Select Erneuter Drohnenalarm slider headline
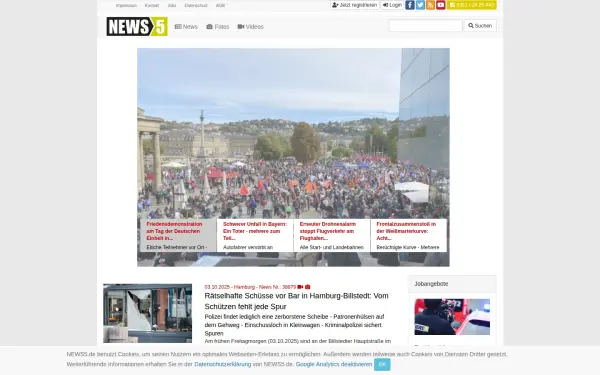600x375 pixels. (328, 231)
